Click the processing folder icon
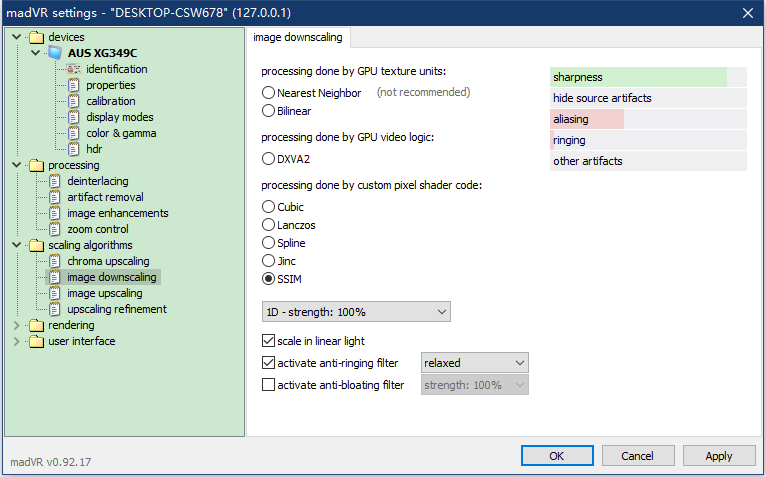This screenshot has width=766, height=477. click(x=36, y=166)
